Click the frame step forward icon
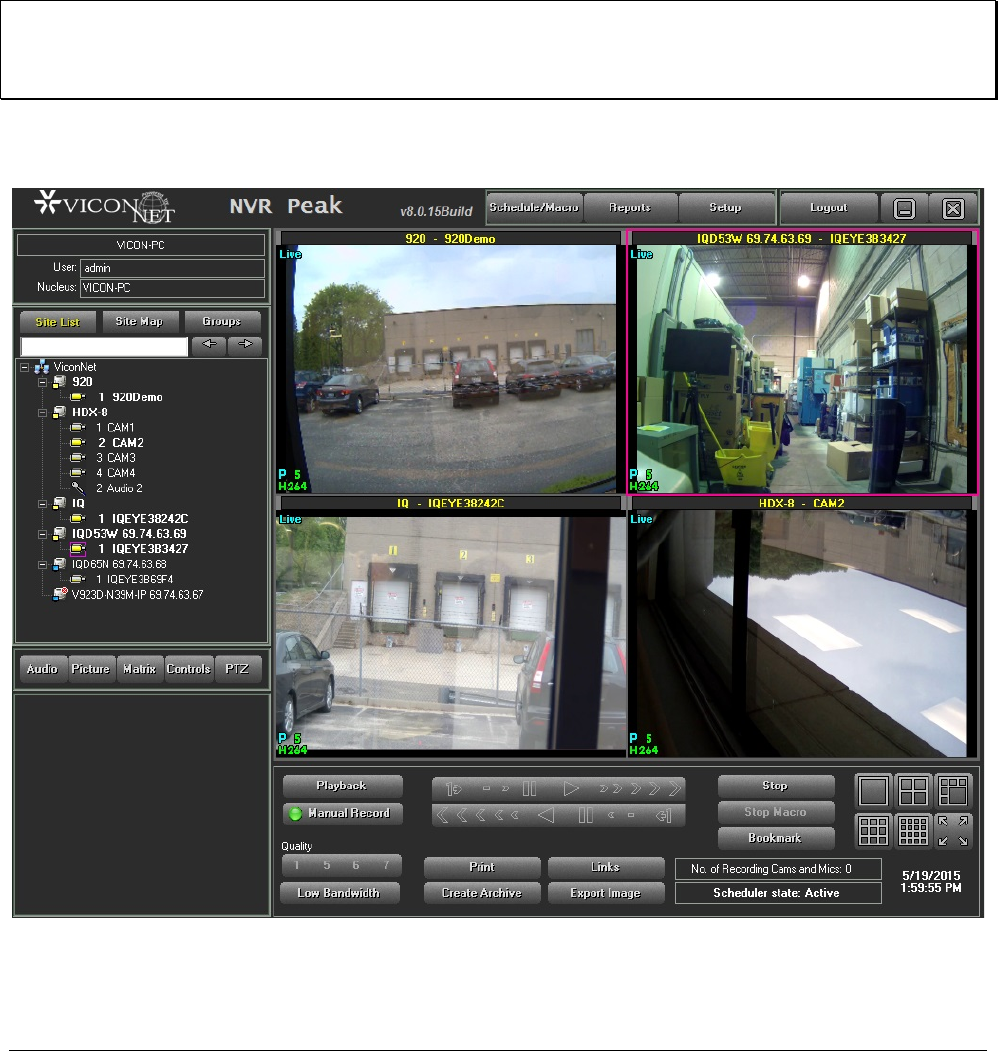 click(x=454, y=789)
